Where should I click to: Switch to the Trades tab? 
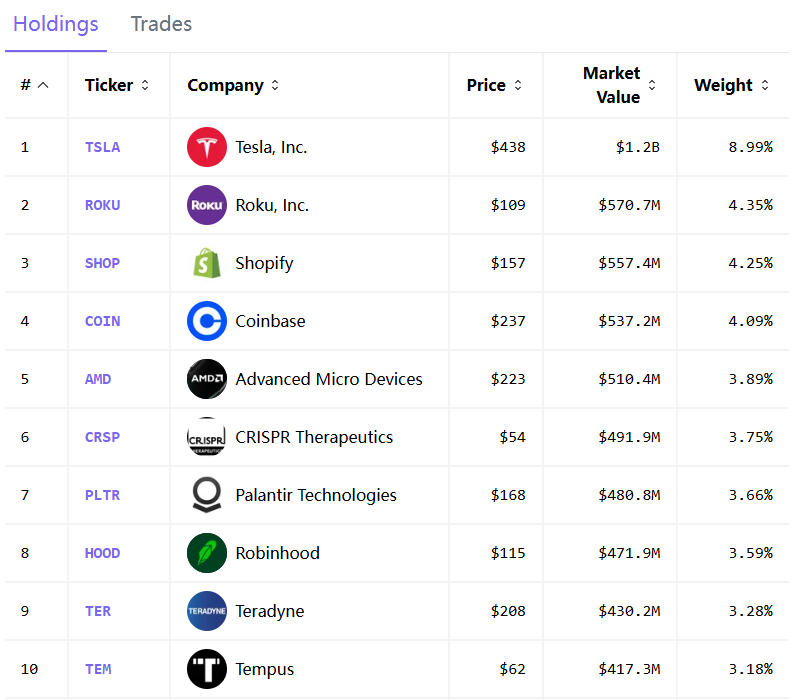161,24
